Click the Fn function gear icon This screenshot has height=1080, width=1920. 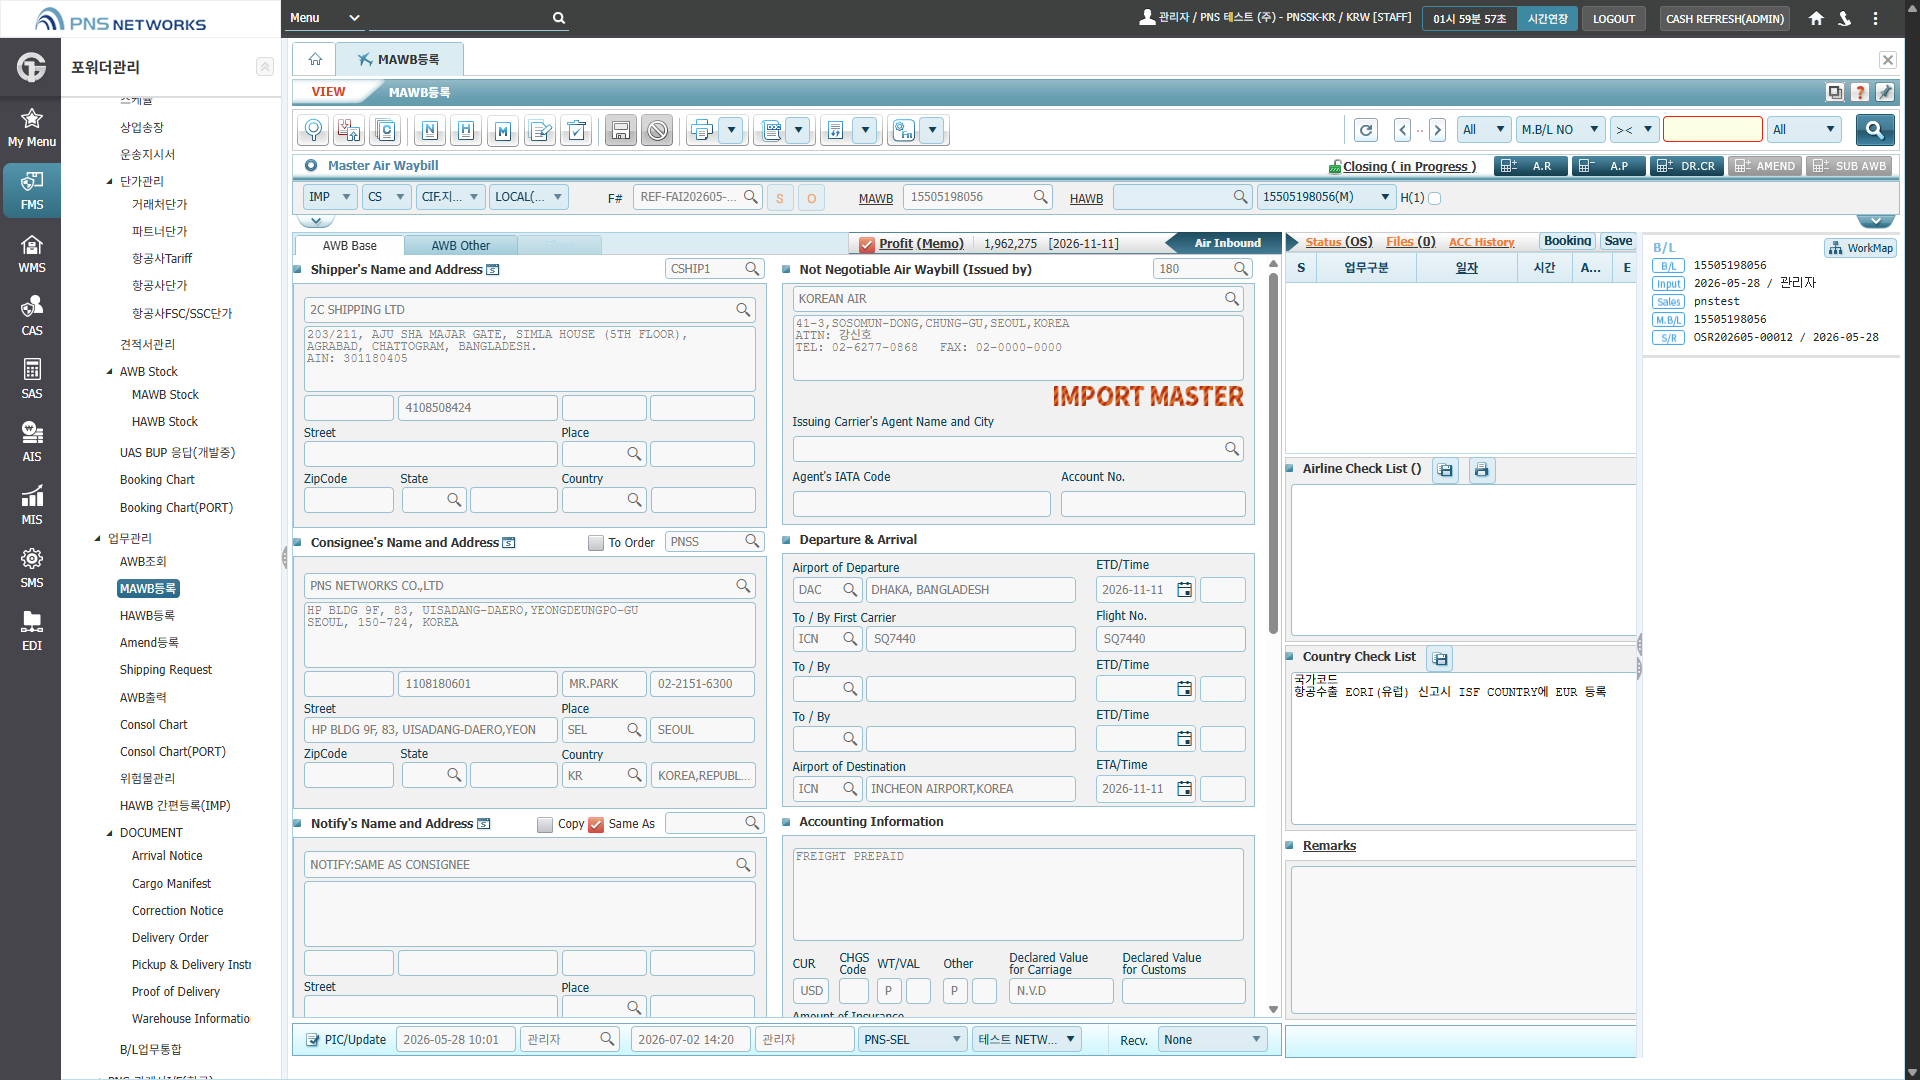click(903, 130)
